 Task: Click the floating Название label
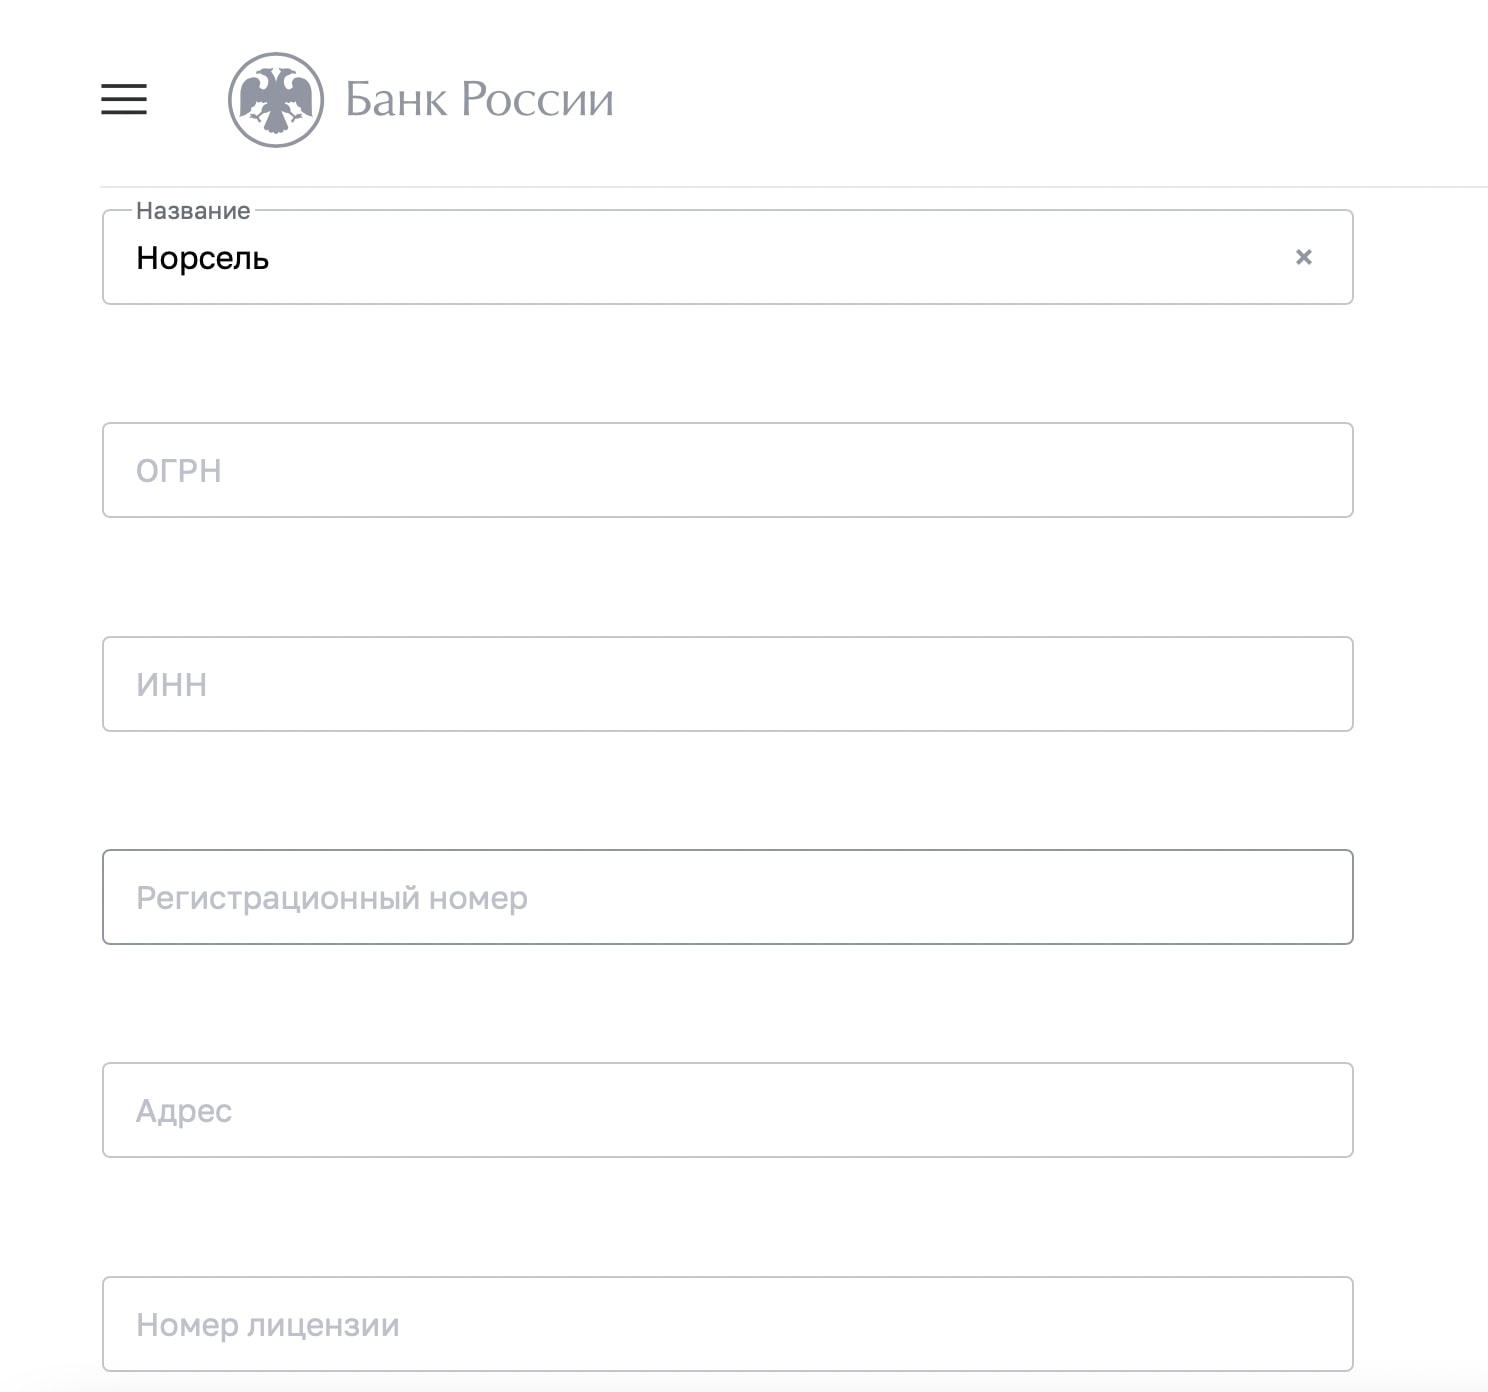(x=193, y=211)
